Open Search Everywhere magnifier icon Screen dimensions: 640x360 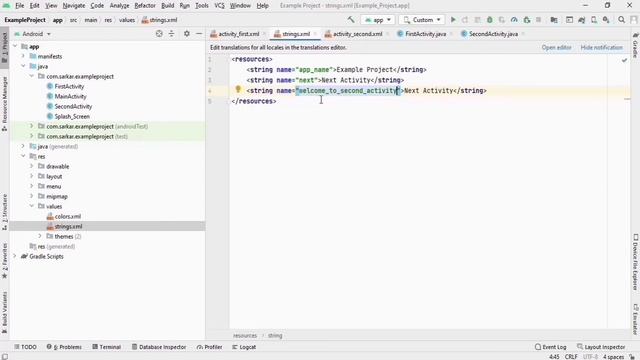tap(621, 20)
